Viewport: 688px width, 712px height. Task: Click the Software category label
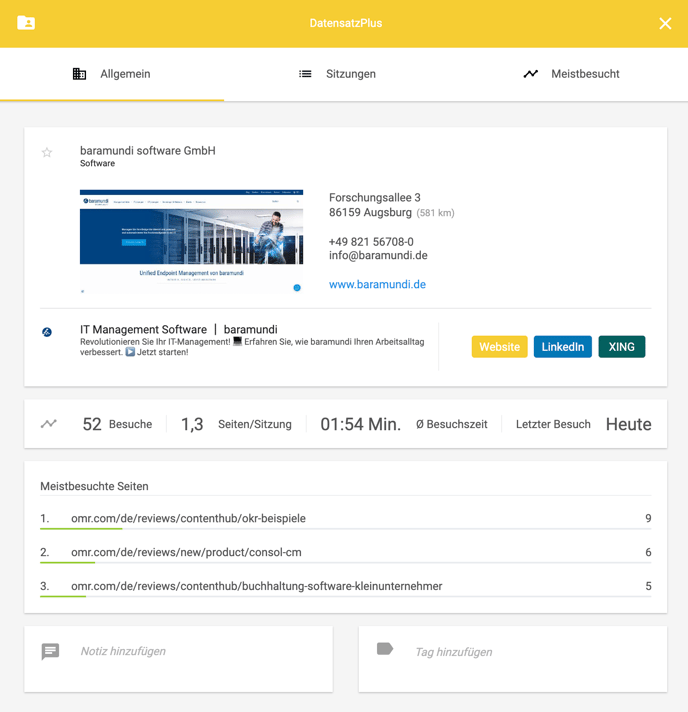[x=97, y=163]
